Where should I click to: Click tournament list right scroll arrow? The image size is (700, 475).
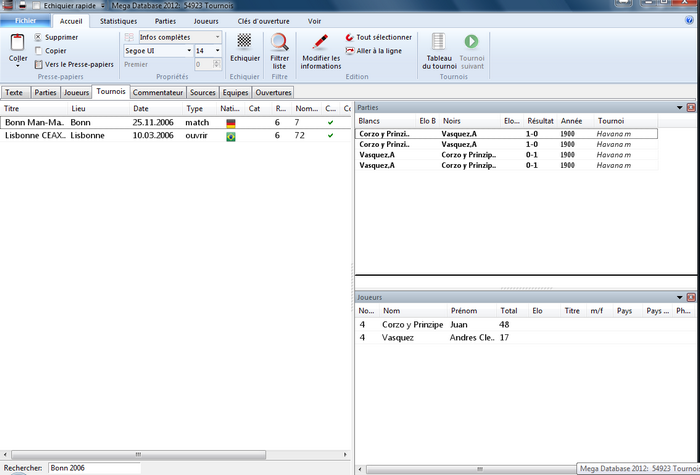click(x=345, y=454)
